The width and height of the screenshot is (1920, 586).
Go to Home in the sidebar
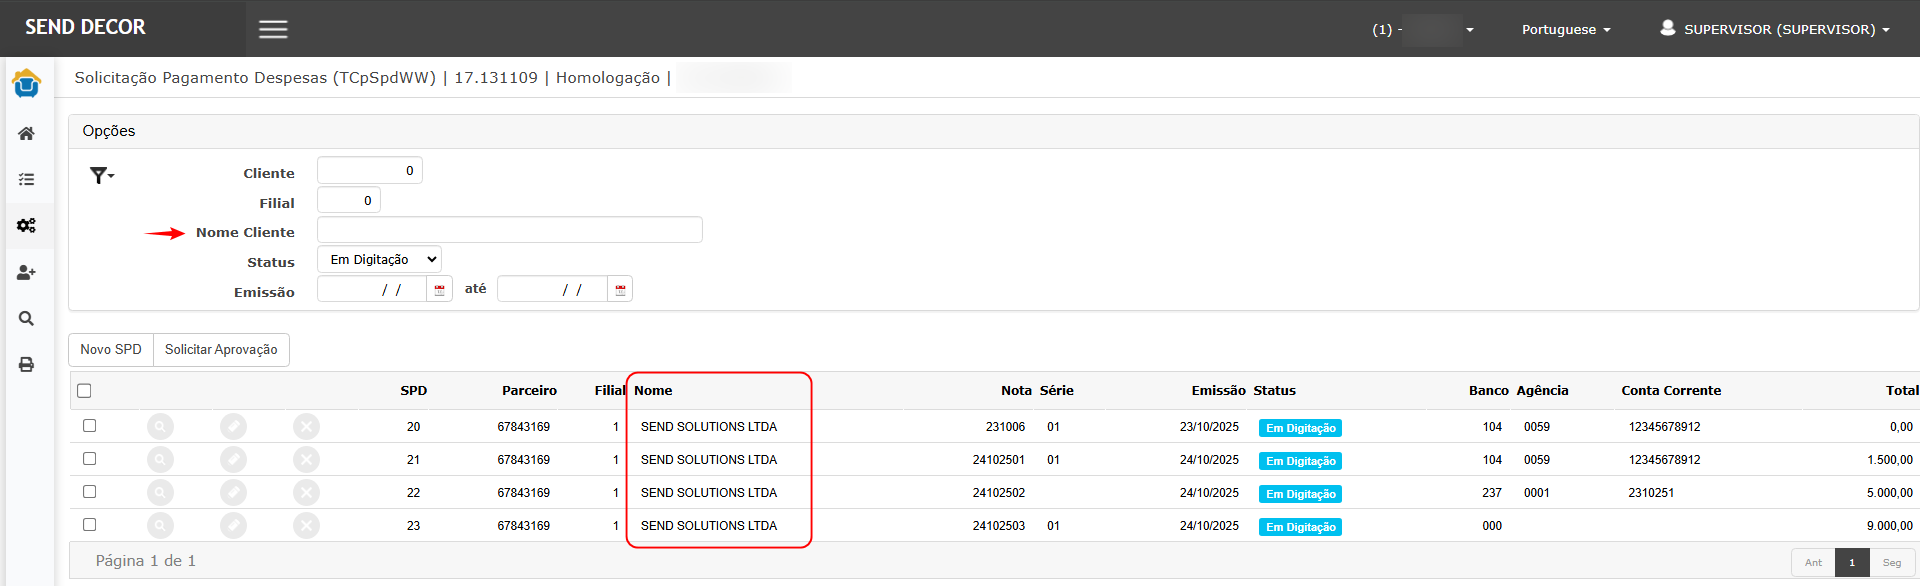[x=27, y=133]
